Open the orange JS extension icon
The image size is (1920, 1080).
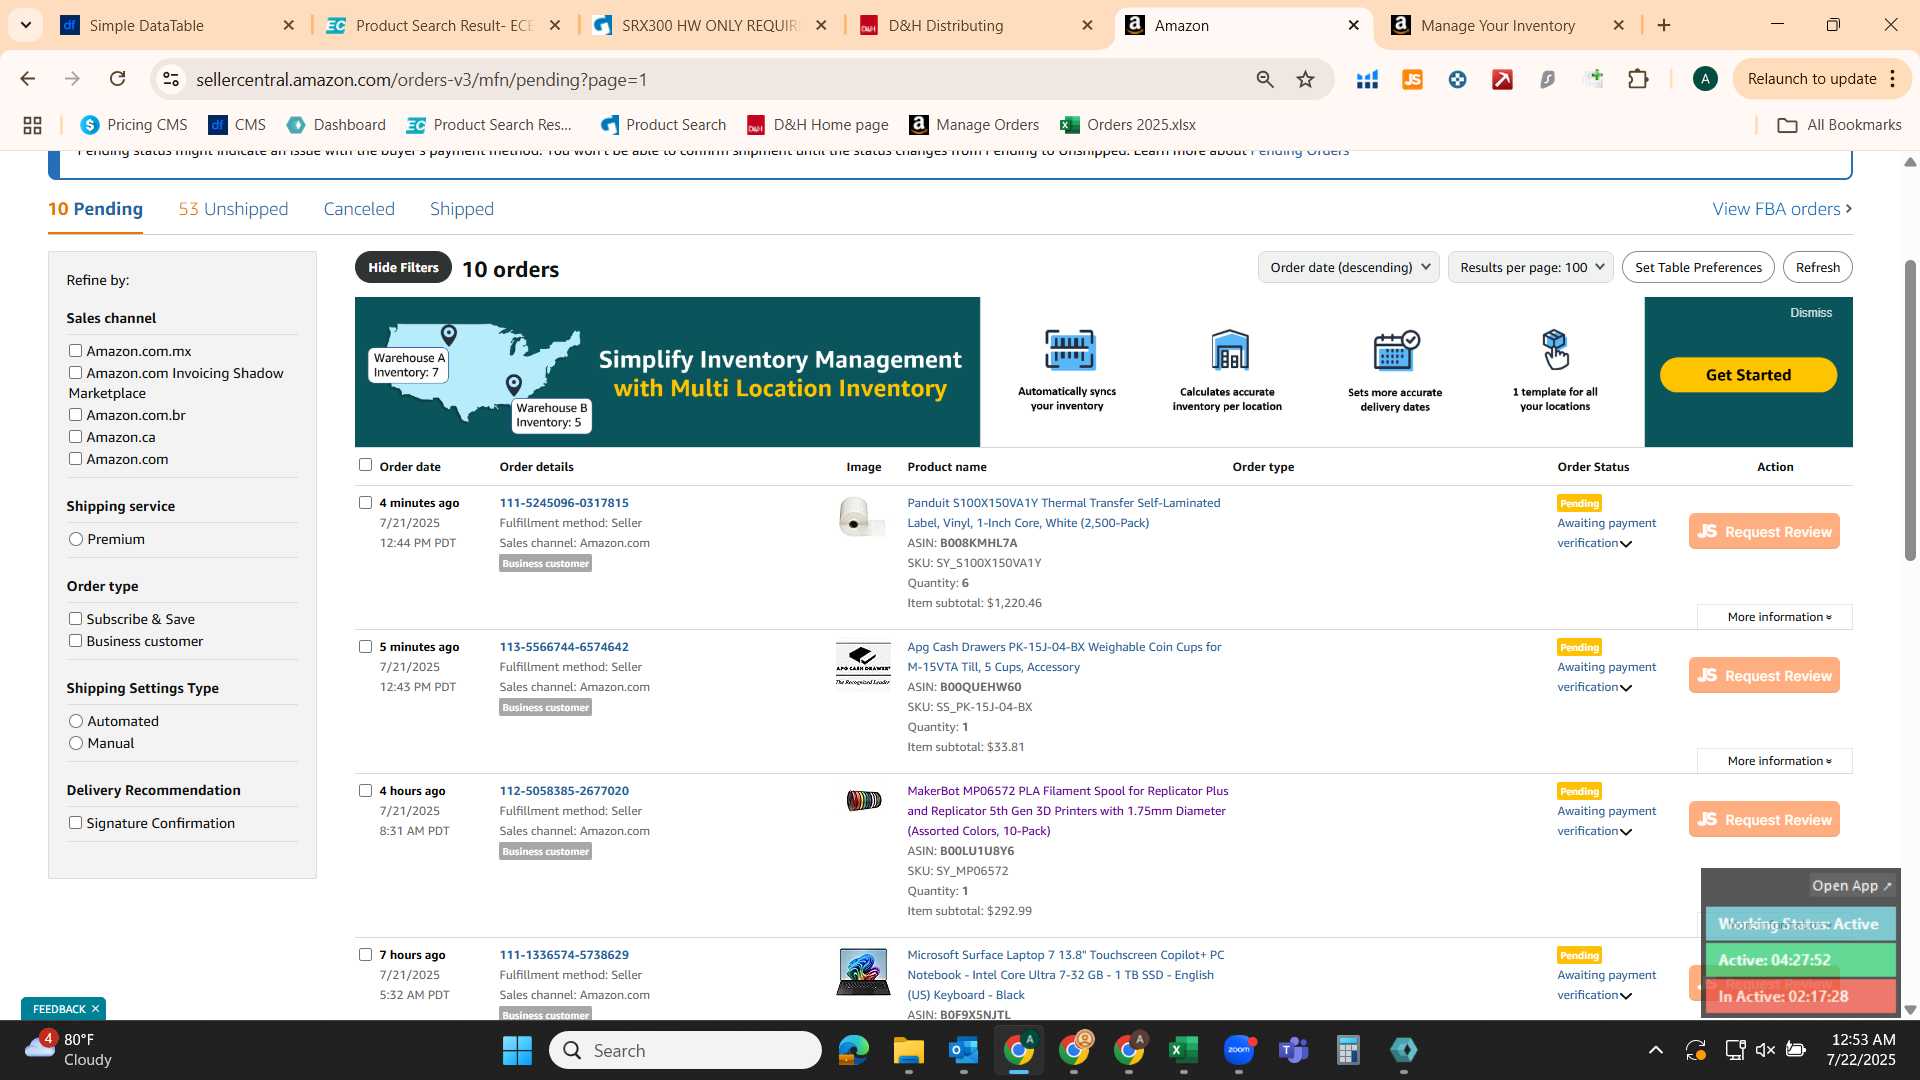click(1413, 79)
